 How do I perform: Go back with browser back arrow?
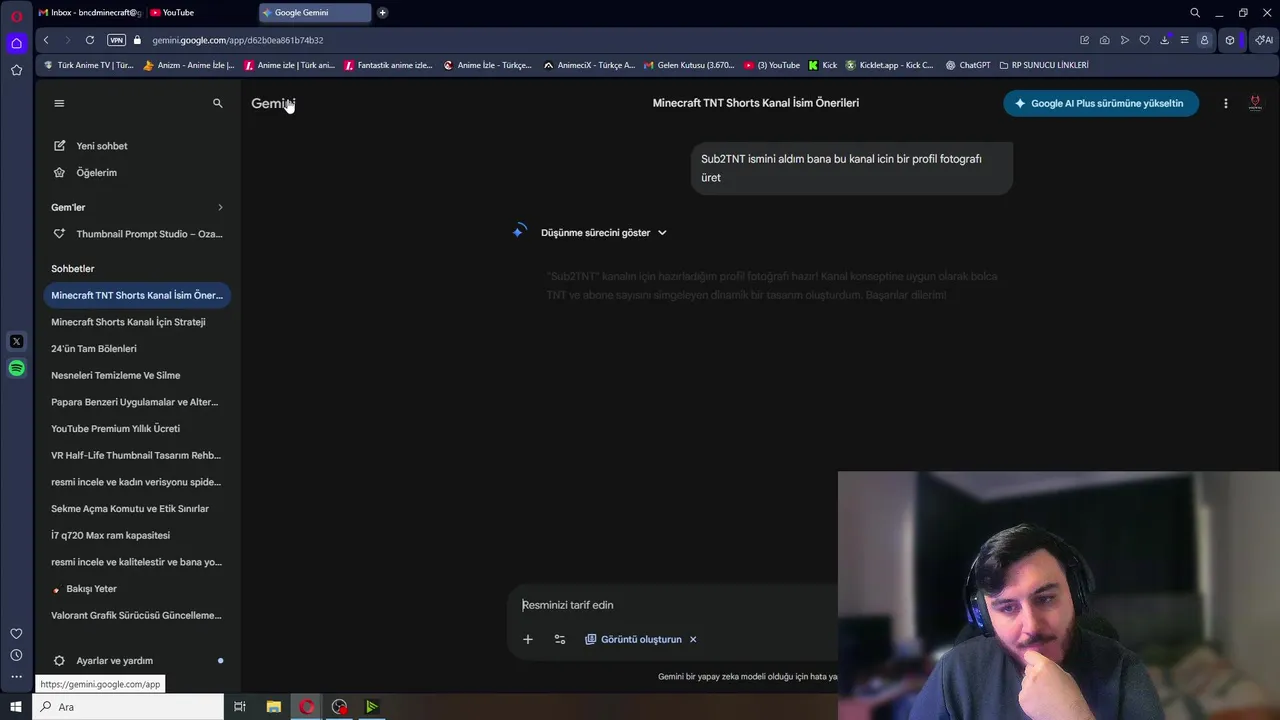(x=46, y=40)
